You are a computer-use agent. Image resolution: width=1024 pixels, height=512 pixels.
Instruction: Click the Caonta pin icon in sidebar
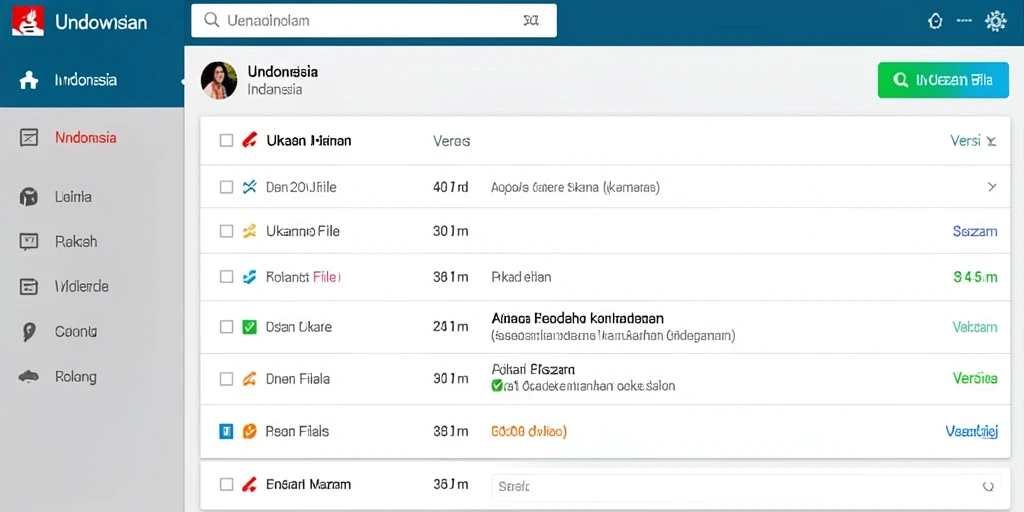(x=29, y=332)
